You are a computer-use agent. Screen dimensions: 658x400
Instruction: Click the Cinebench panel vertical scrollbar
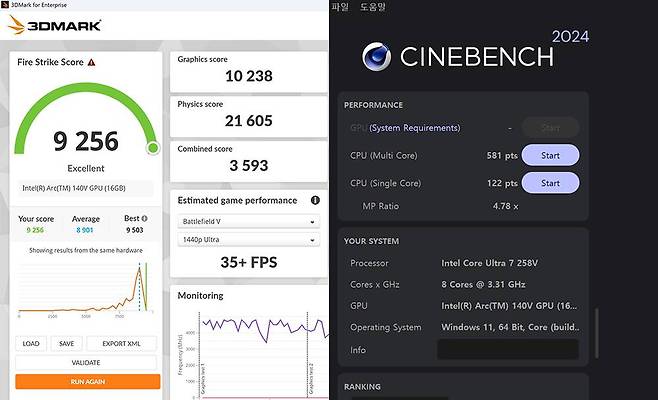597,333
